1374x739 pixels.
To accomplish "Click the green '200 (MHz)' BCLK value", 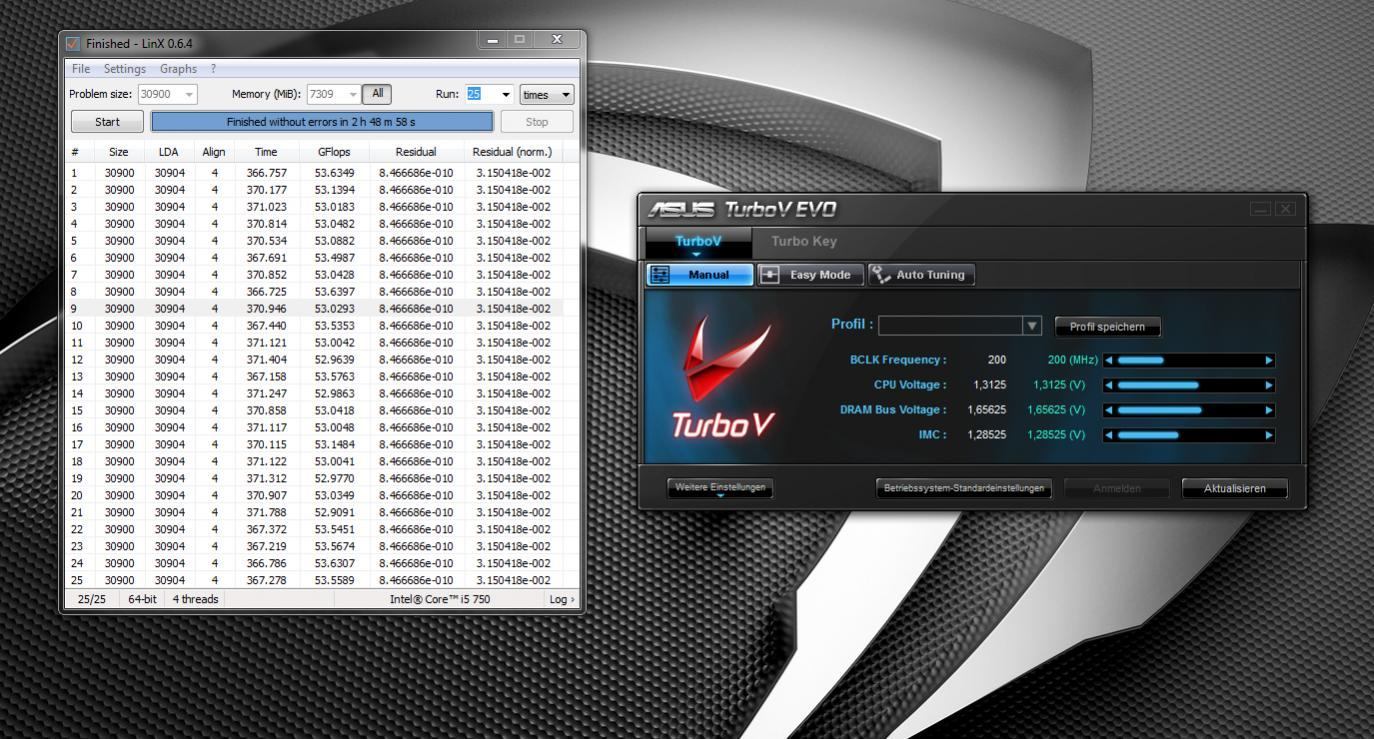I will [x=1073, y=360].
